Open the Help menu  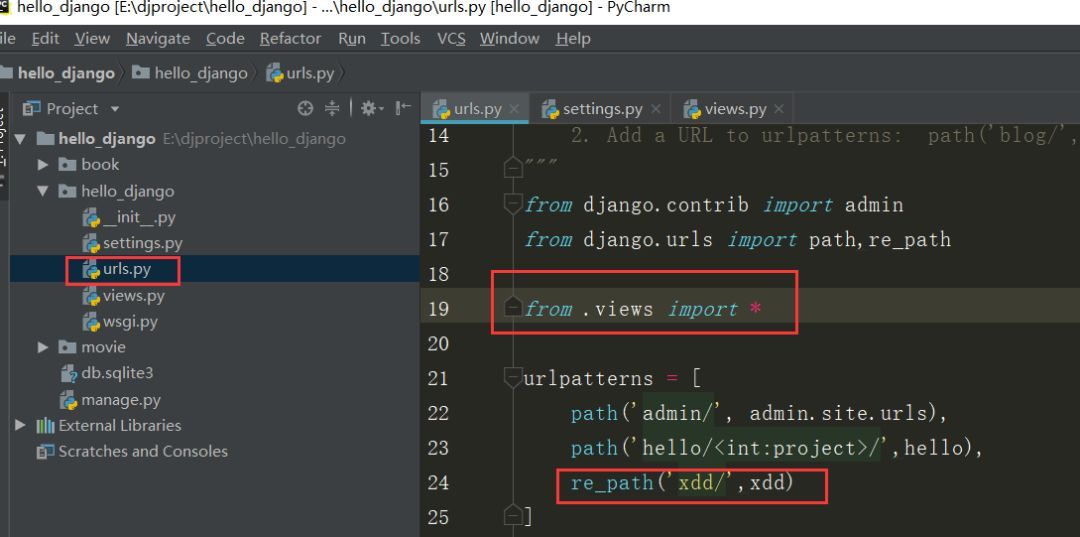click(x=573, y=39)
